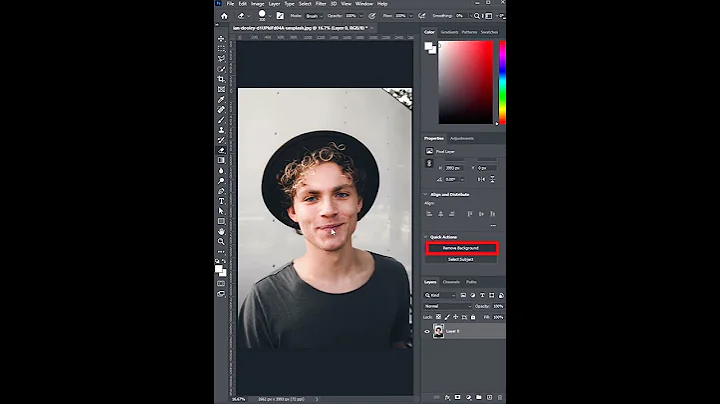This screenshot has width=720, height=404.
Task: Toggle airbrush build-up icon
Action: pos(422,16)
